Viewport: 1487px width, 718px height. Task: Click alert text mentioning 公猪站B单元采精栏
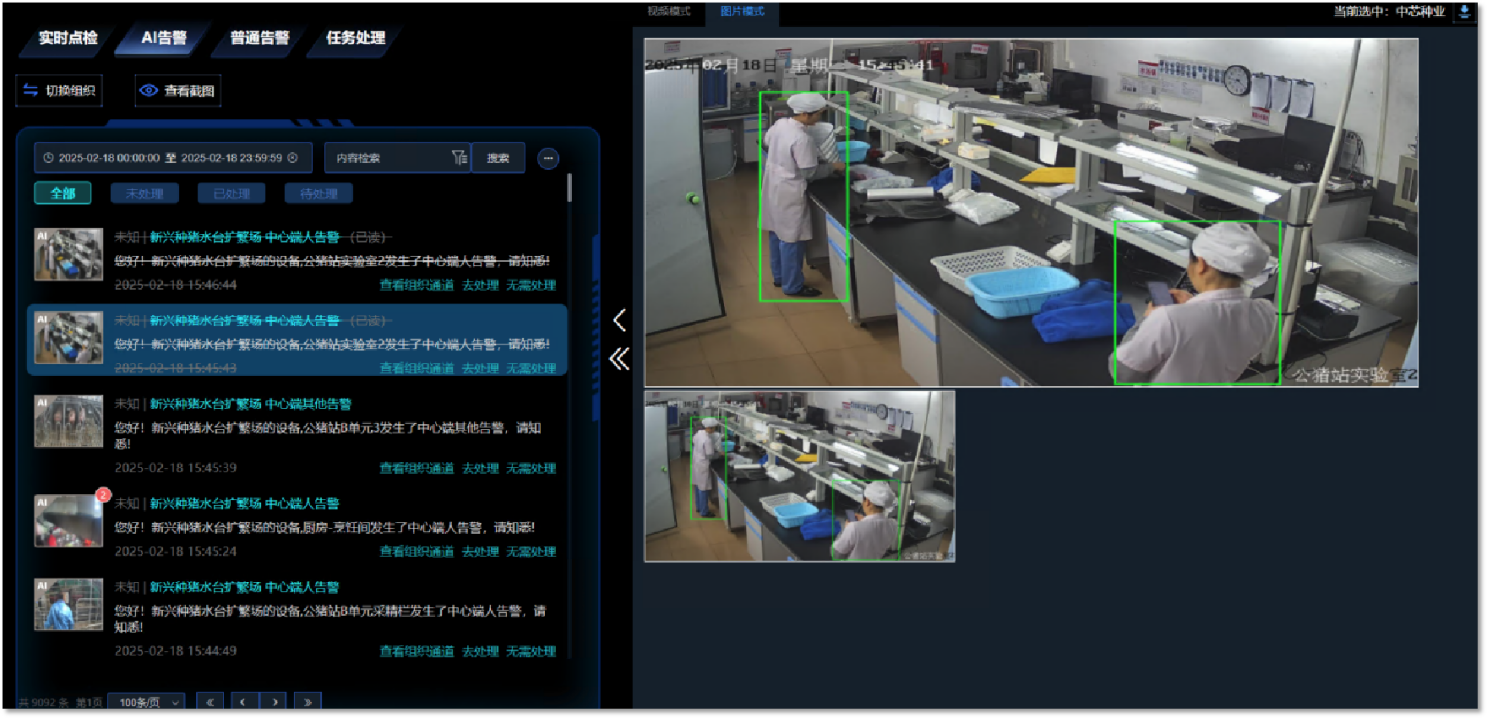coord(331,618)
